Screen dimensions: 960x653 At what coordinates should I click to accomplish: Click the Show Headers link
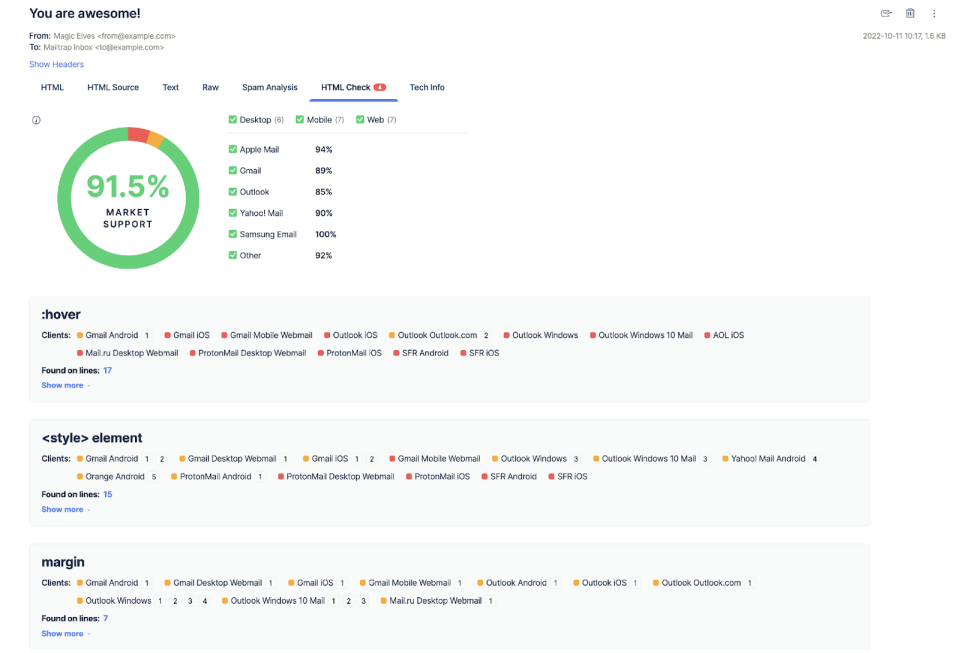point(56,64)
